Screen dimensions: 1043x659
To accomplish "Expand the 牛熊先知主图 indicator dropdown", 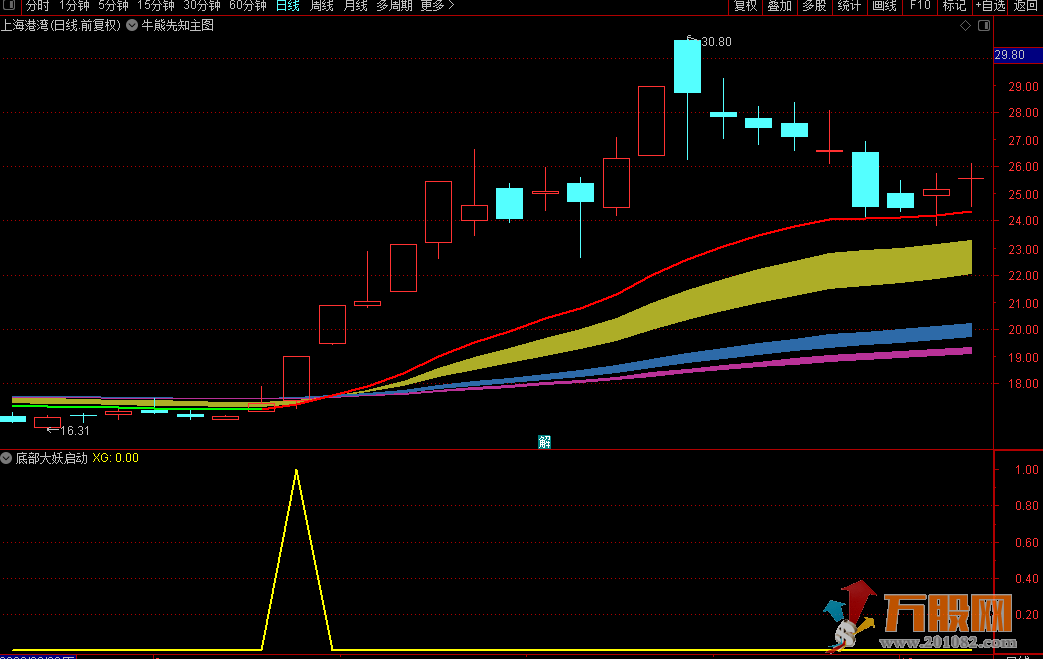I will click(x=132, y=26).
